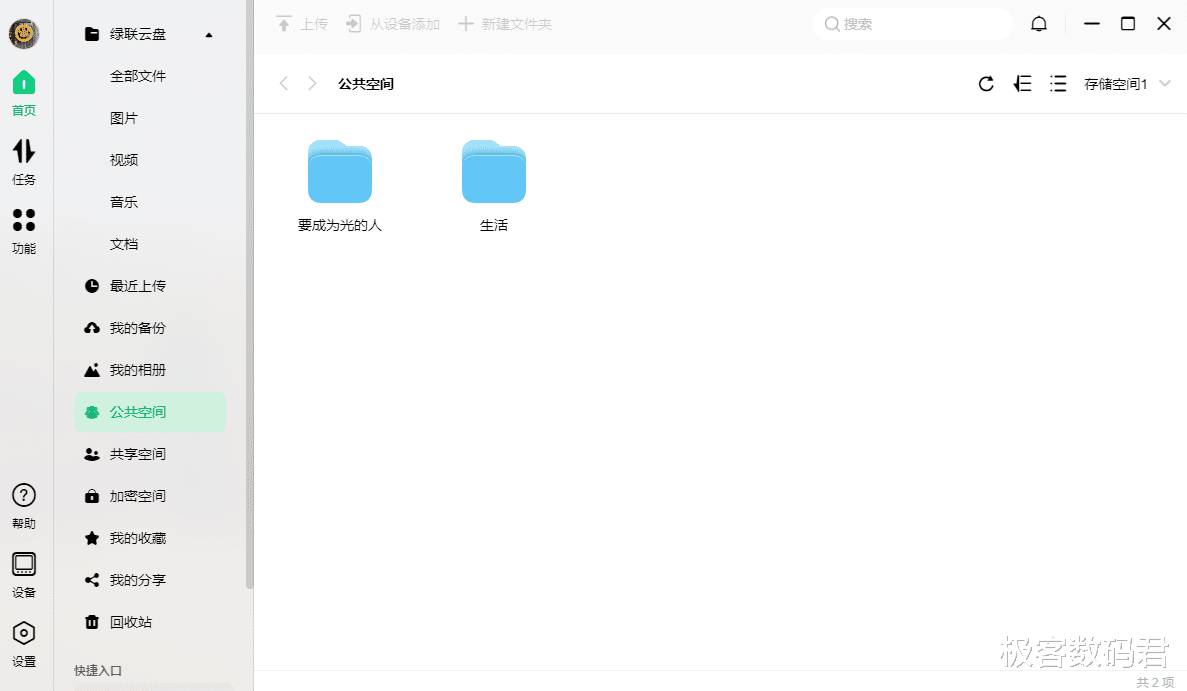Refresh the file list

(986, 84)
